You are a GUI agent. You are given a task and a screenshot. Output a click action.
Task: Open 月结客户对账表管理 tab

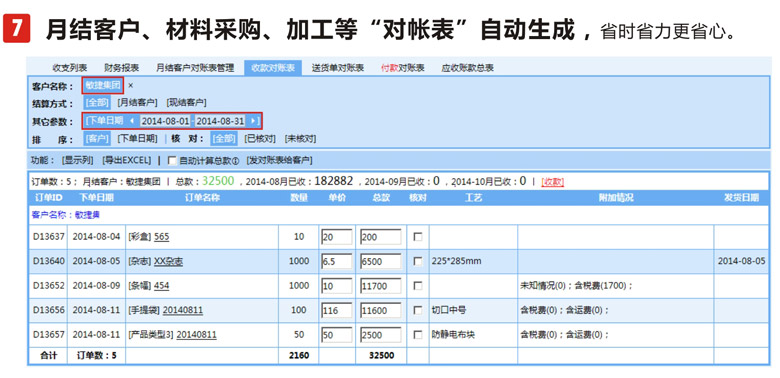tap(195, 68)
